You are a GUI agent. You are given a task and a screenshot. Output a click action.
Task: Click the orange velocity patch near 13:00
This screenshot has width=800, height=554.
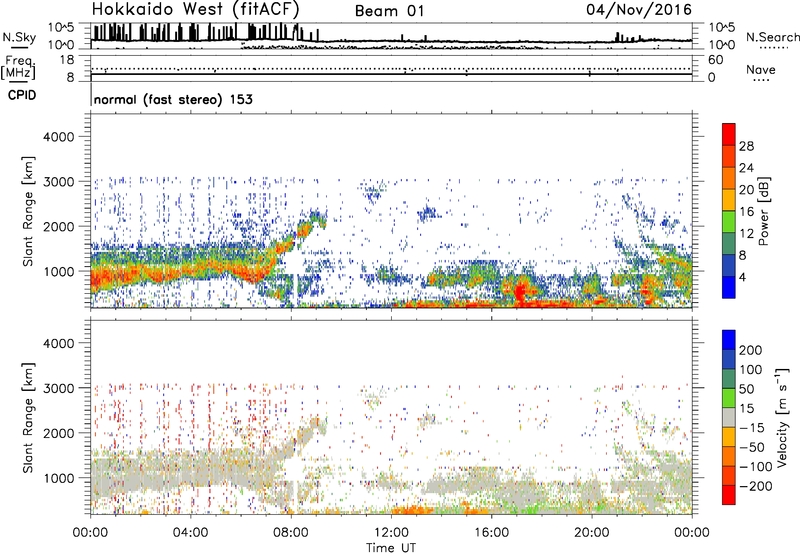pyautogui.click(x=411, y=510)
